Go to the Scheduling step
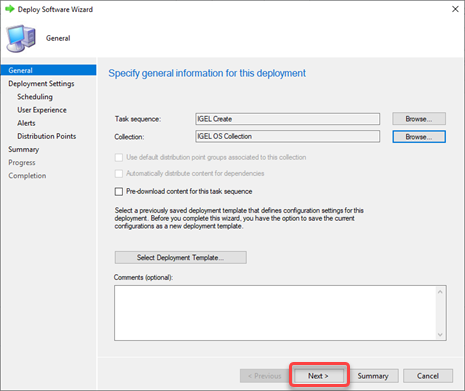This screenshot has width=465, height=391. (x=35, y=97)
